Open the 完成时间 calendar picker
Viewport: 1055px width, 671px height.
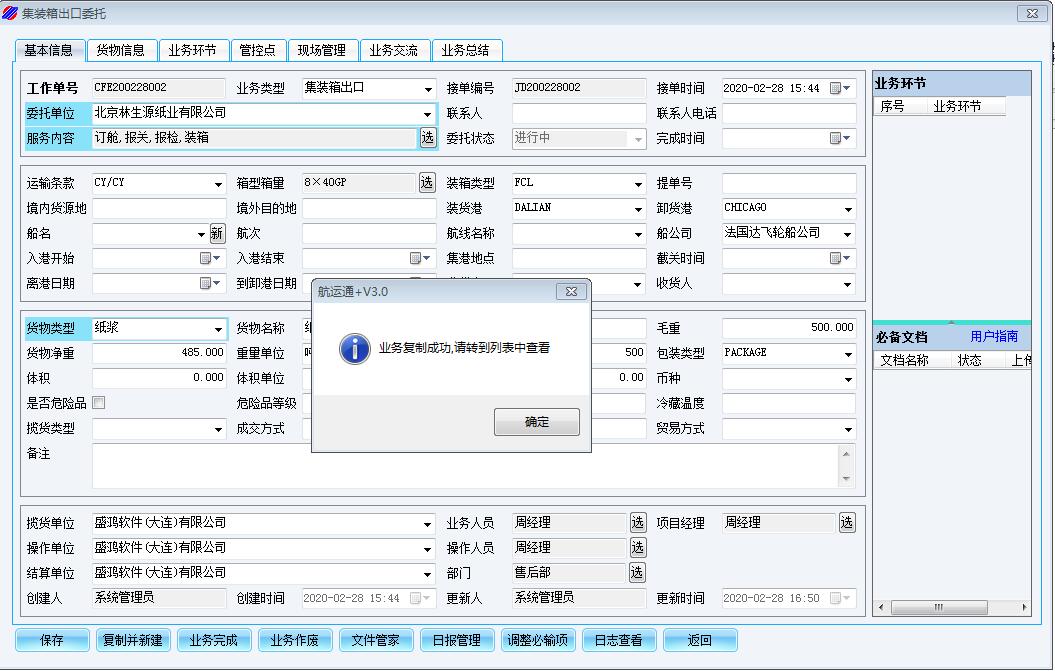tap(837, 139)
